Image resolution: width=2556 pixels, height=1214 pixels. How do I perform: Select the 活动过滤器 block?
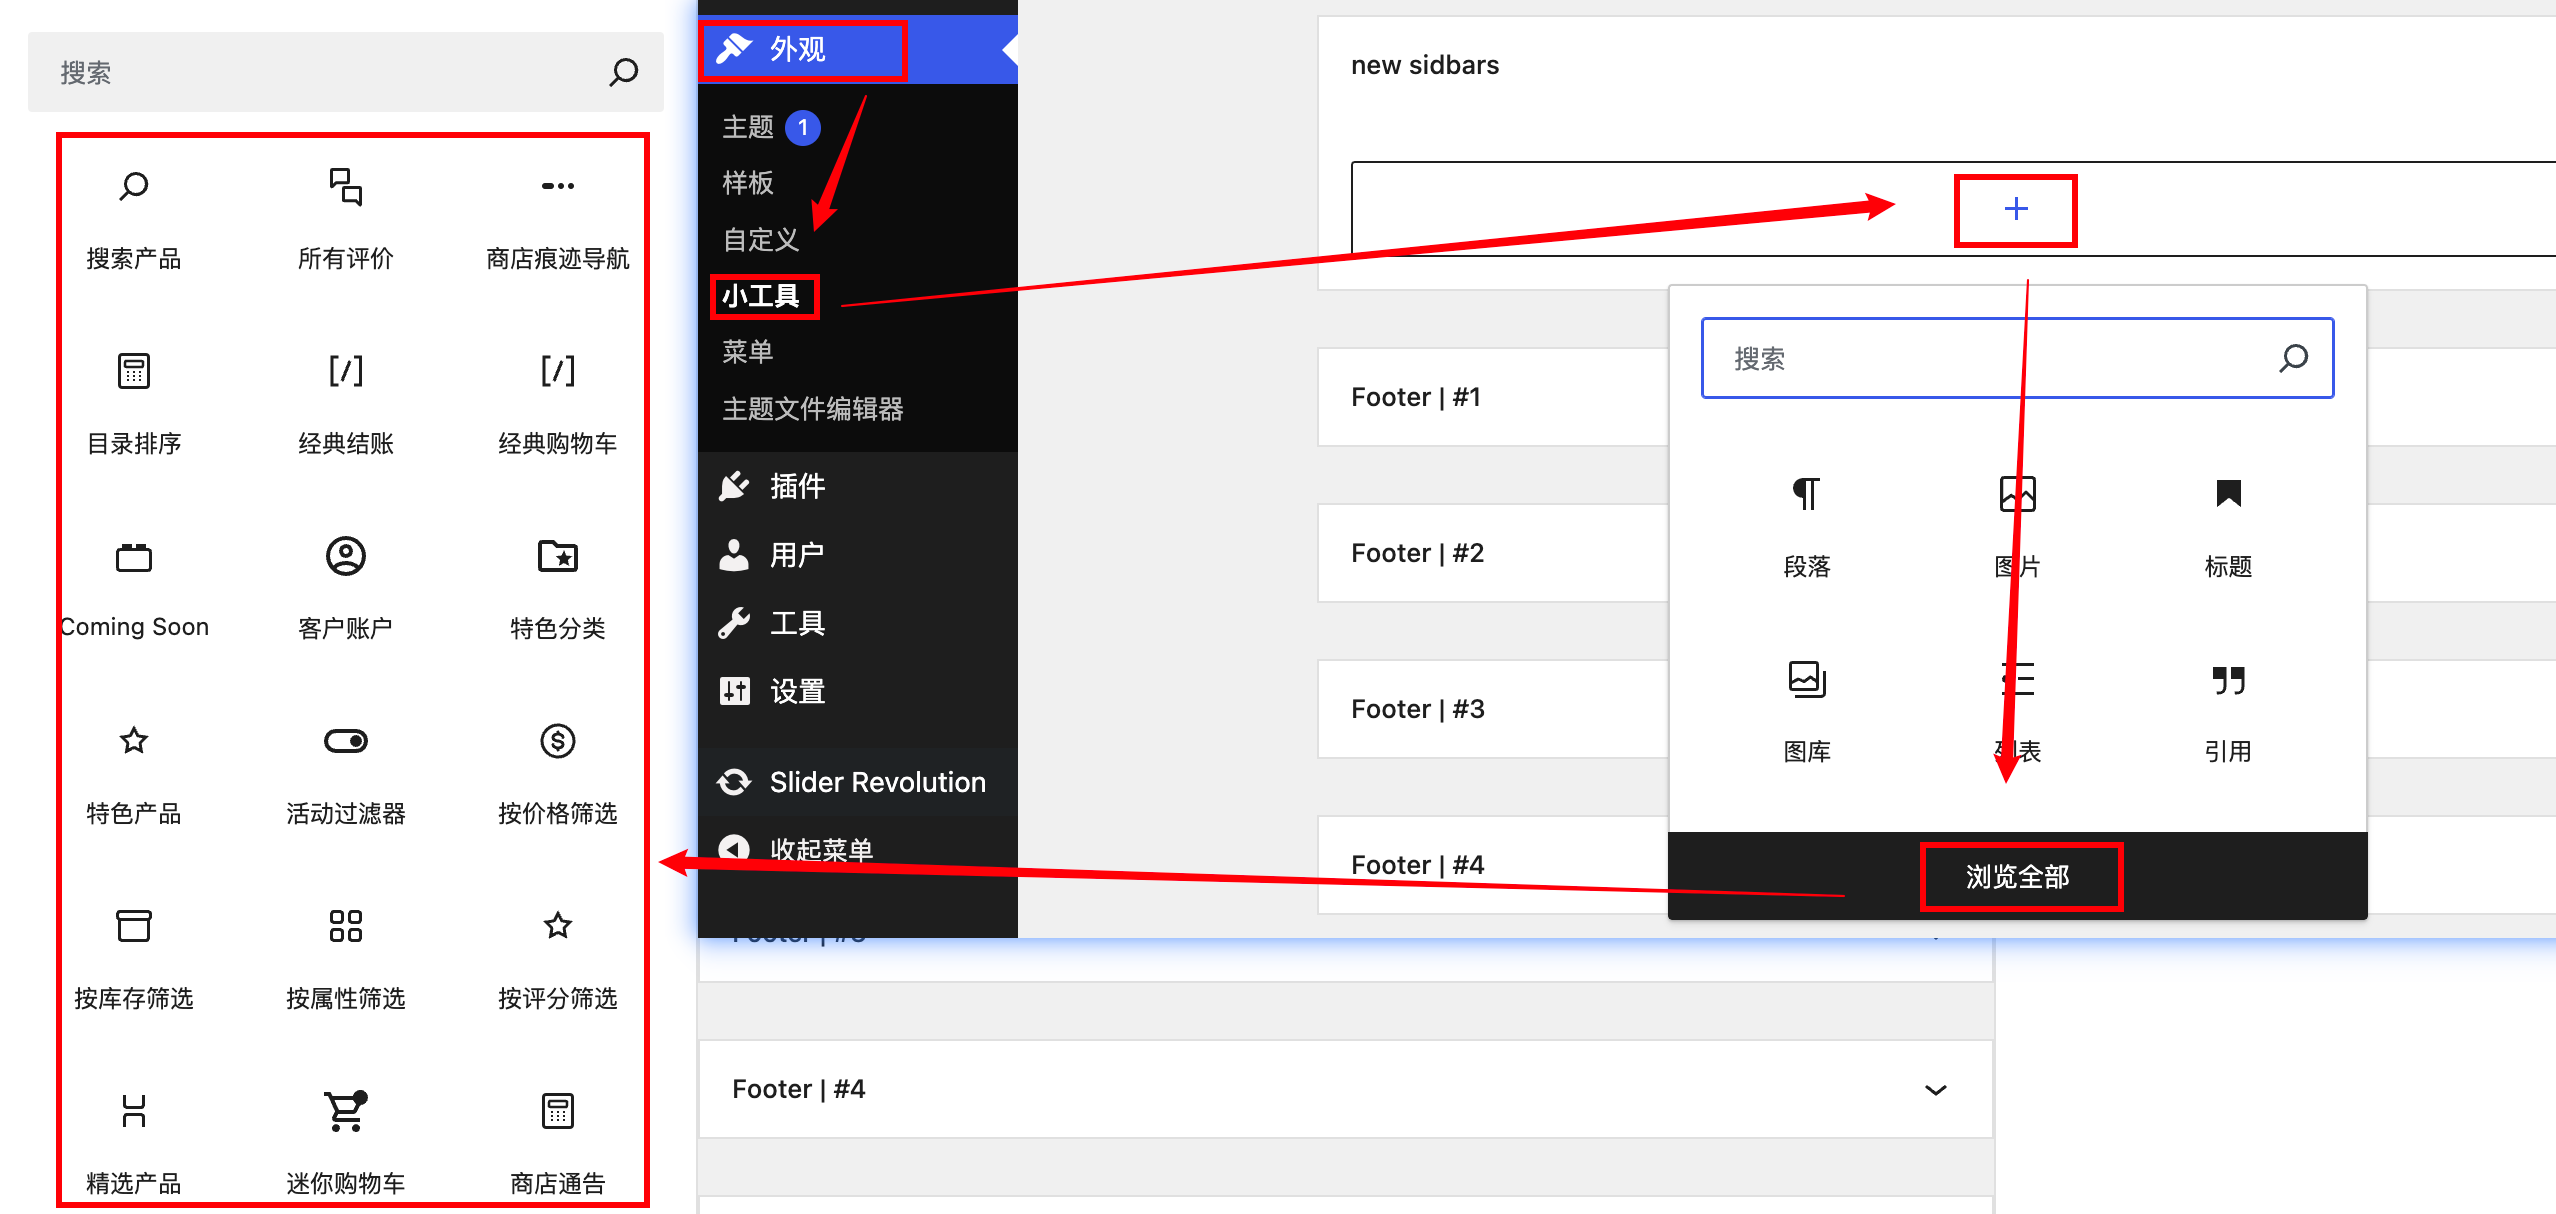pos(346,775)
